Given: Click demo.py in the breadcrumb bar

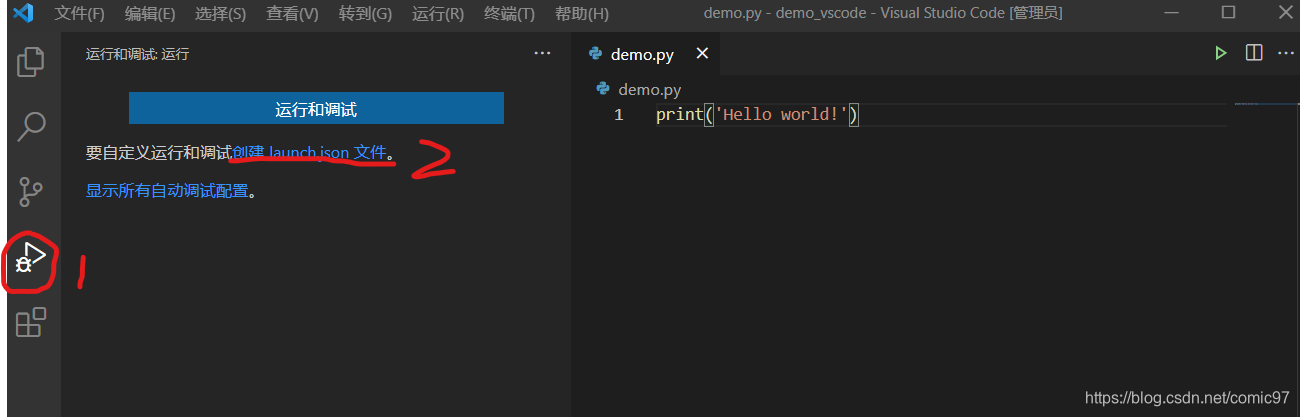Looking at the screenshot, I should (x=650, y=89).
